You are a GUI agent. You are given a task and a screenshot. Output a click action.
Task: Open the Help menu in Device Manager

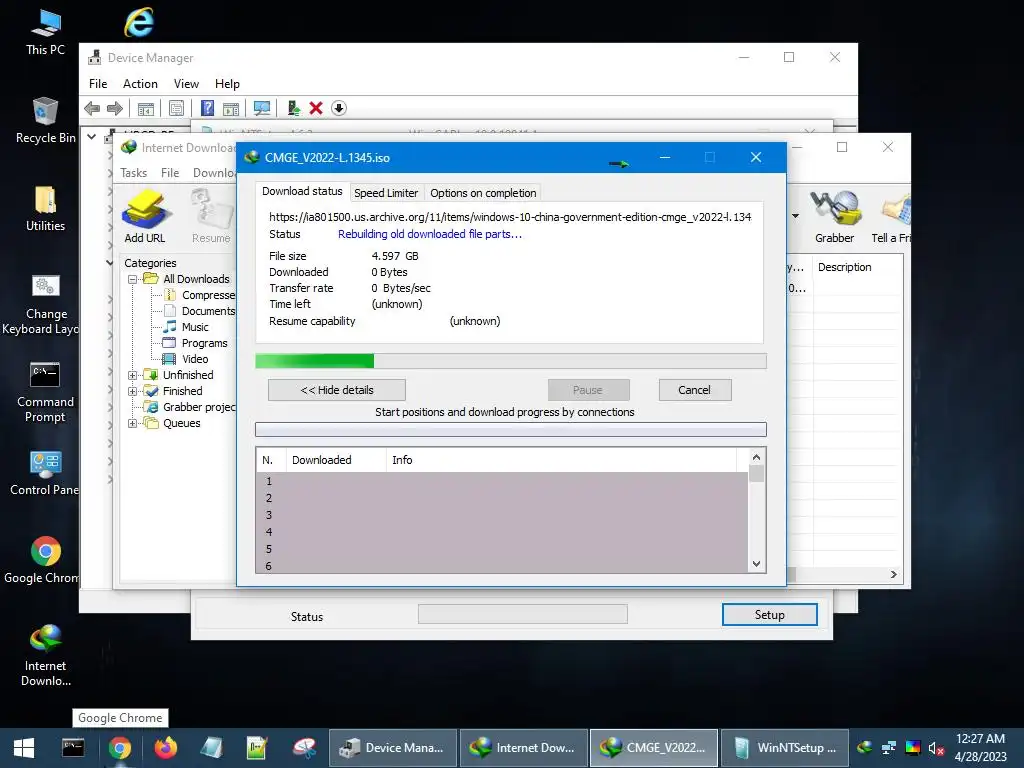(x=227, y=84)
